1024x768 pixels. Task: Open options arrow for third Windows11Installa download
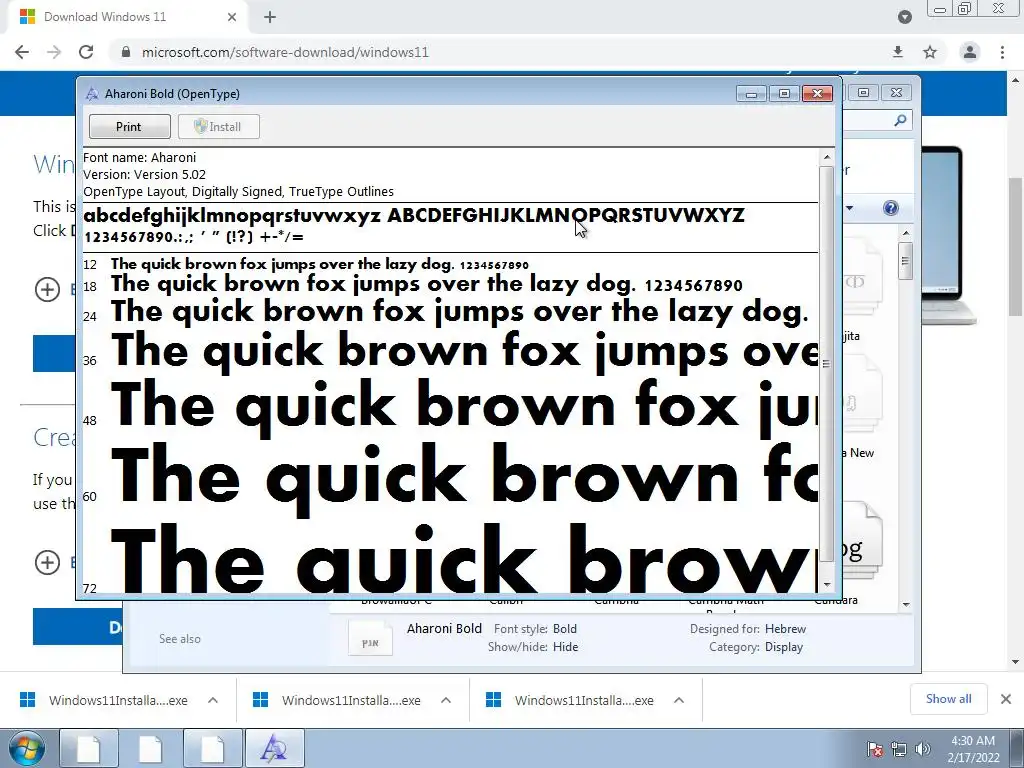click(x=679, y=700)
